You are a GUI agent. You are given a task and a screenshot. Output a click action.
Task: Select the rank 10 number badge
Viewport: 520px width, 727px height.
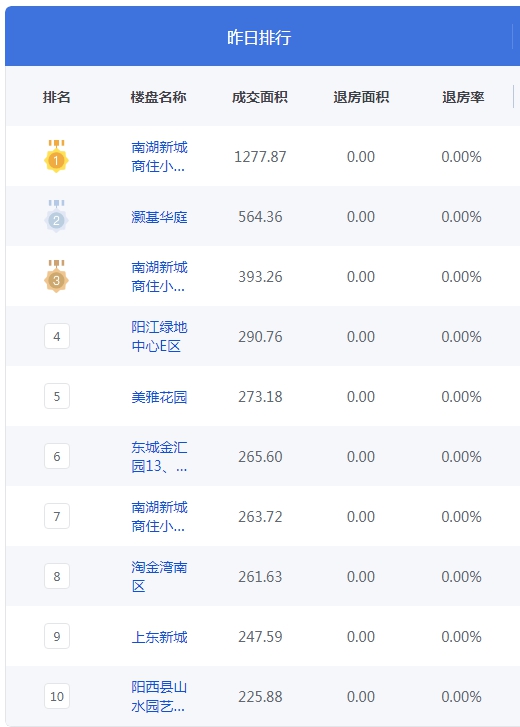point(57,696)
